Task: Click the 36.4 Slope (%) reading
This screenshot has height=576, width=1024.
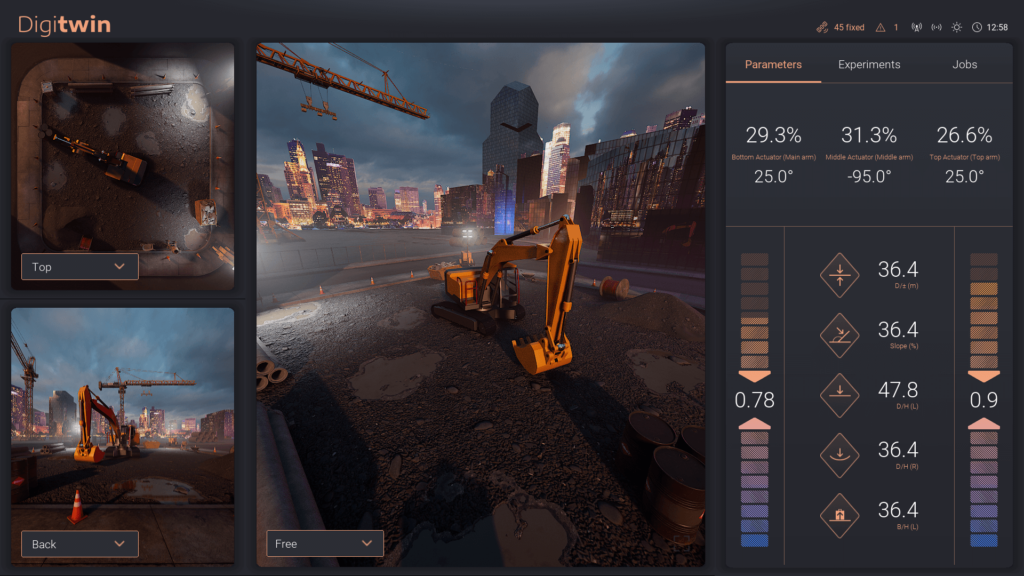Action: pos(898,330)
